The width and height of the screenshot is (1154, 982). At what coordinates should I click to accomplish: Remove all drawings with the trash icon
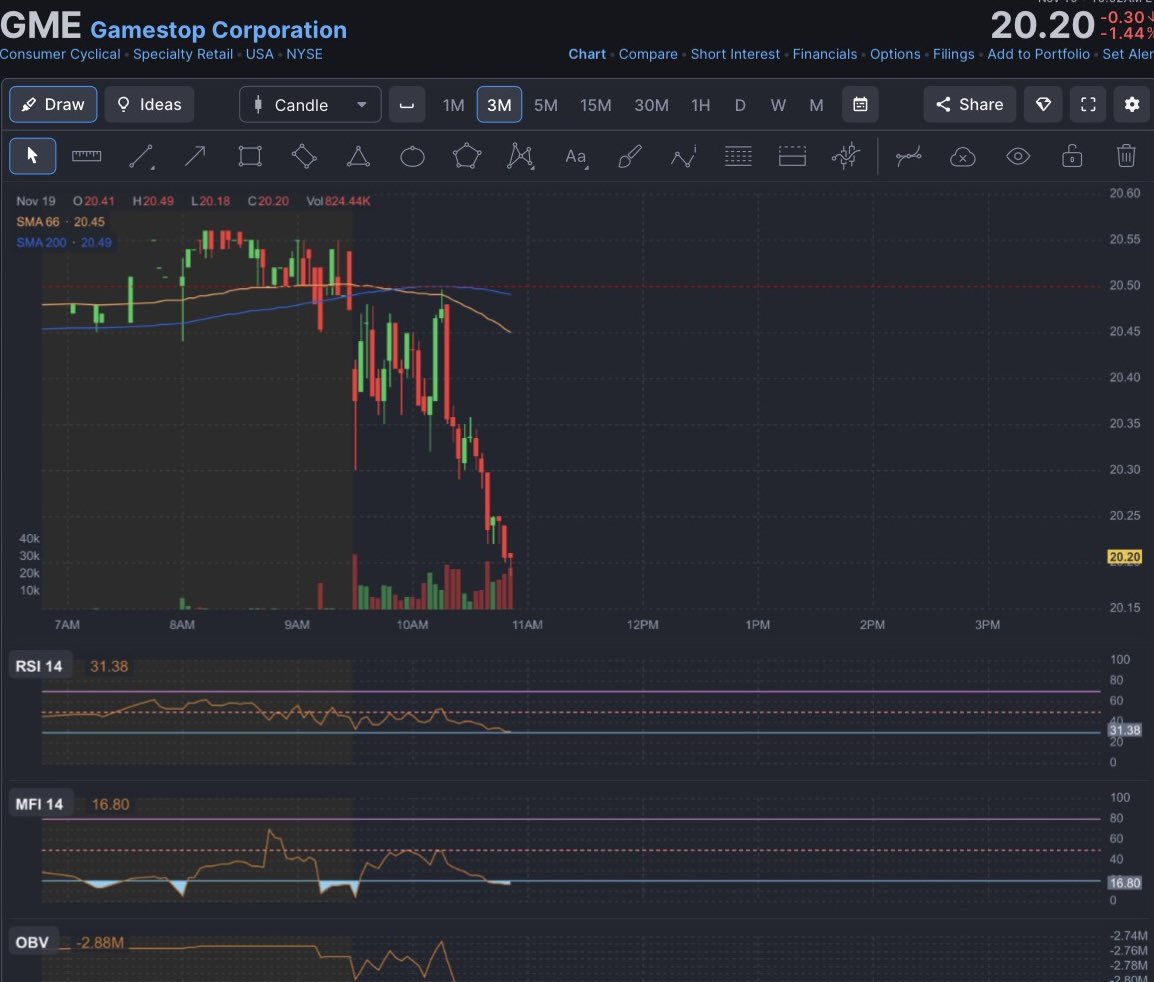(x=1126, y=156)
